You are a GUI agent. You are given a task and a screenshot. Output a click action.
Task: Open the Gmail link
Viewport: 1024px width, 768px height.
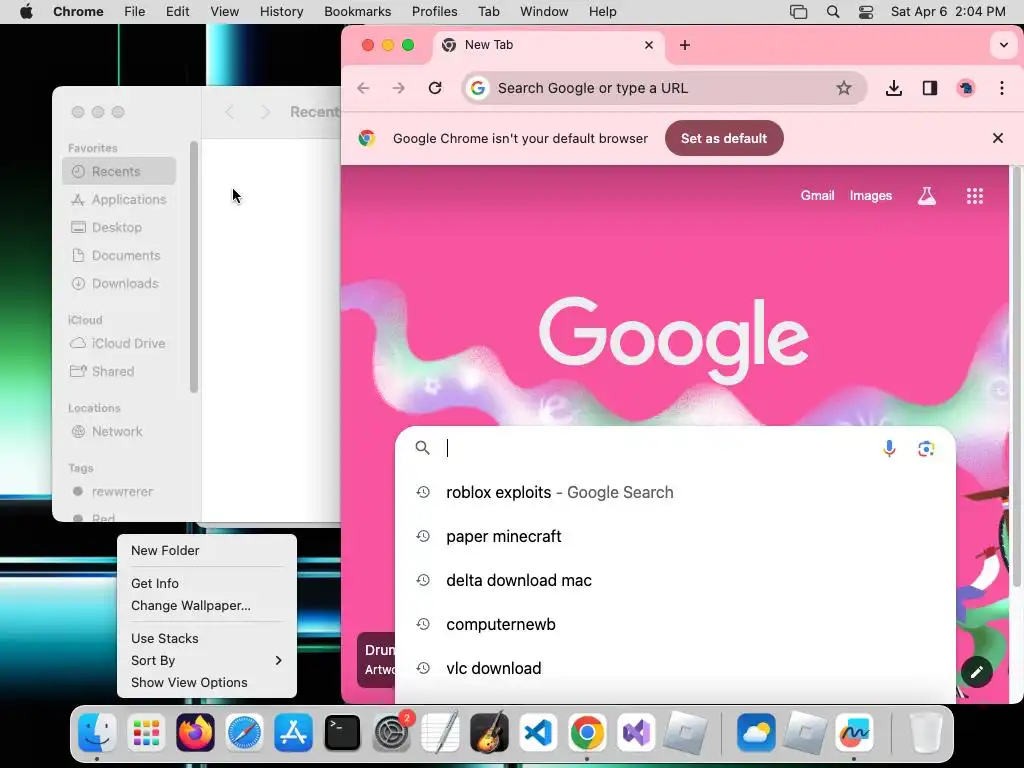[817, 196]
